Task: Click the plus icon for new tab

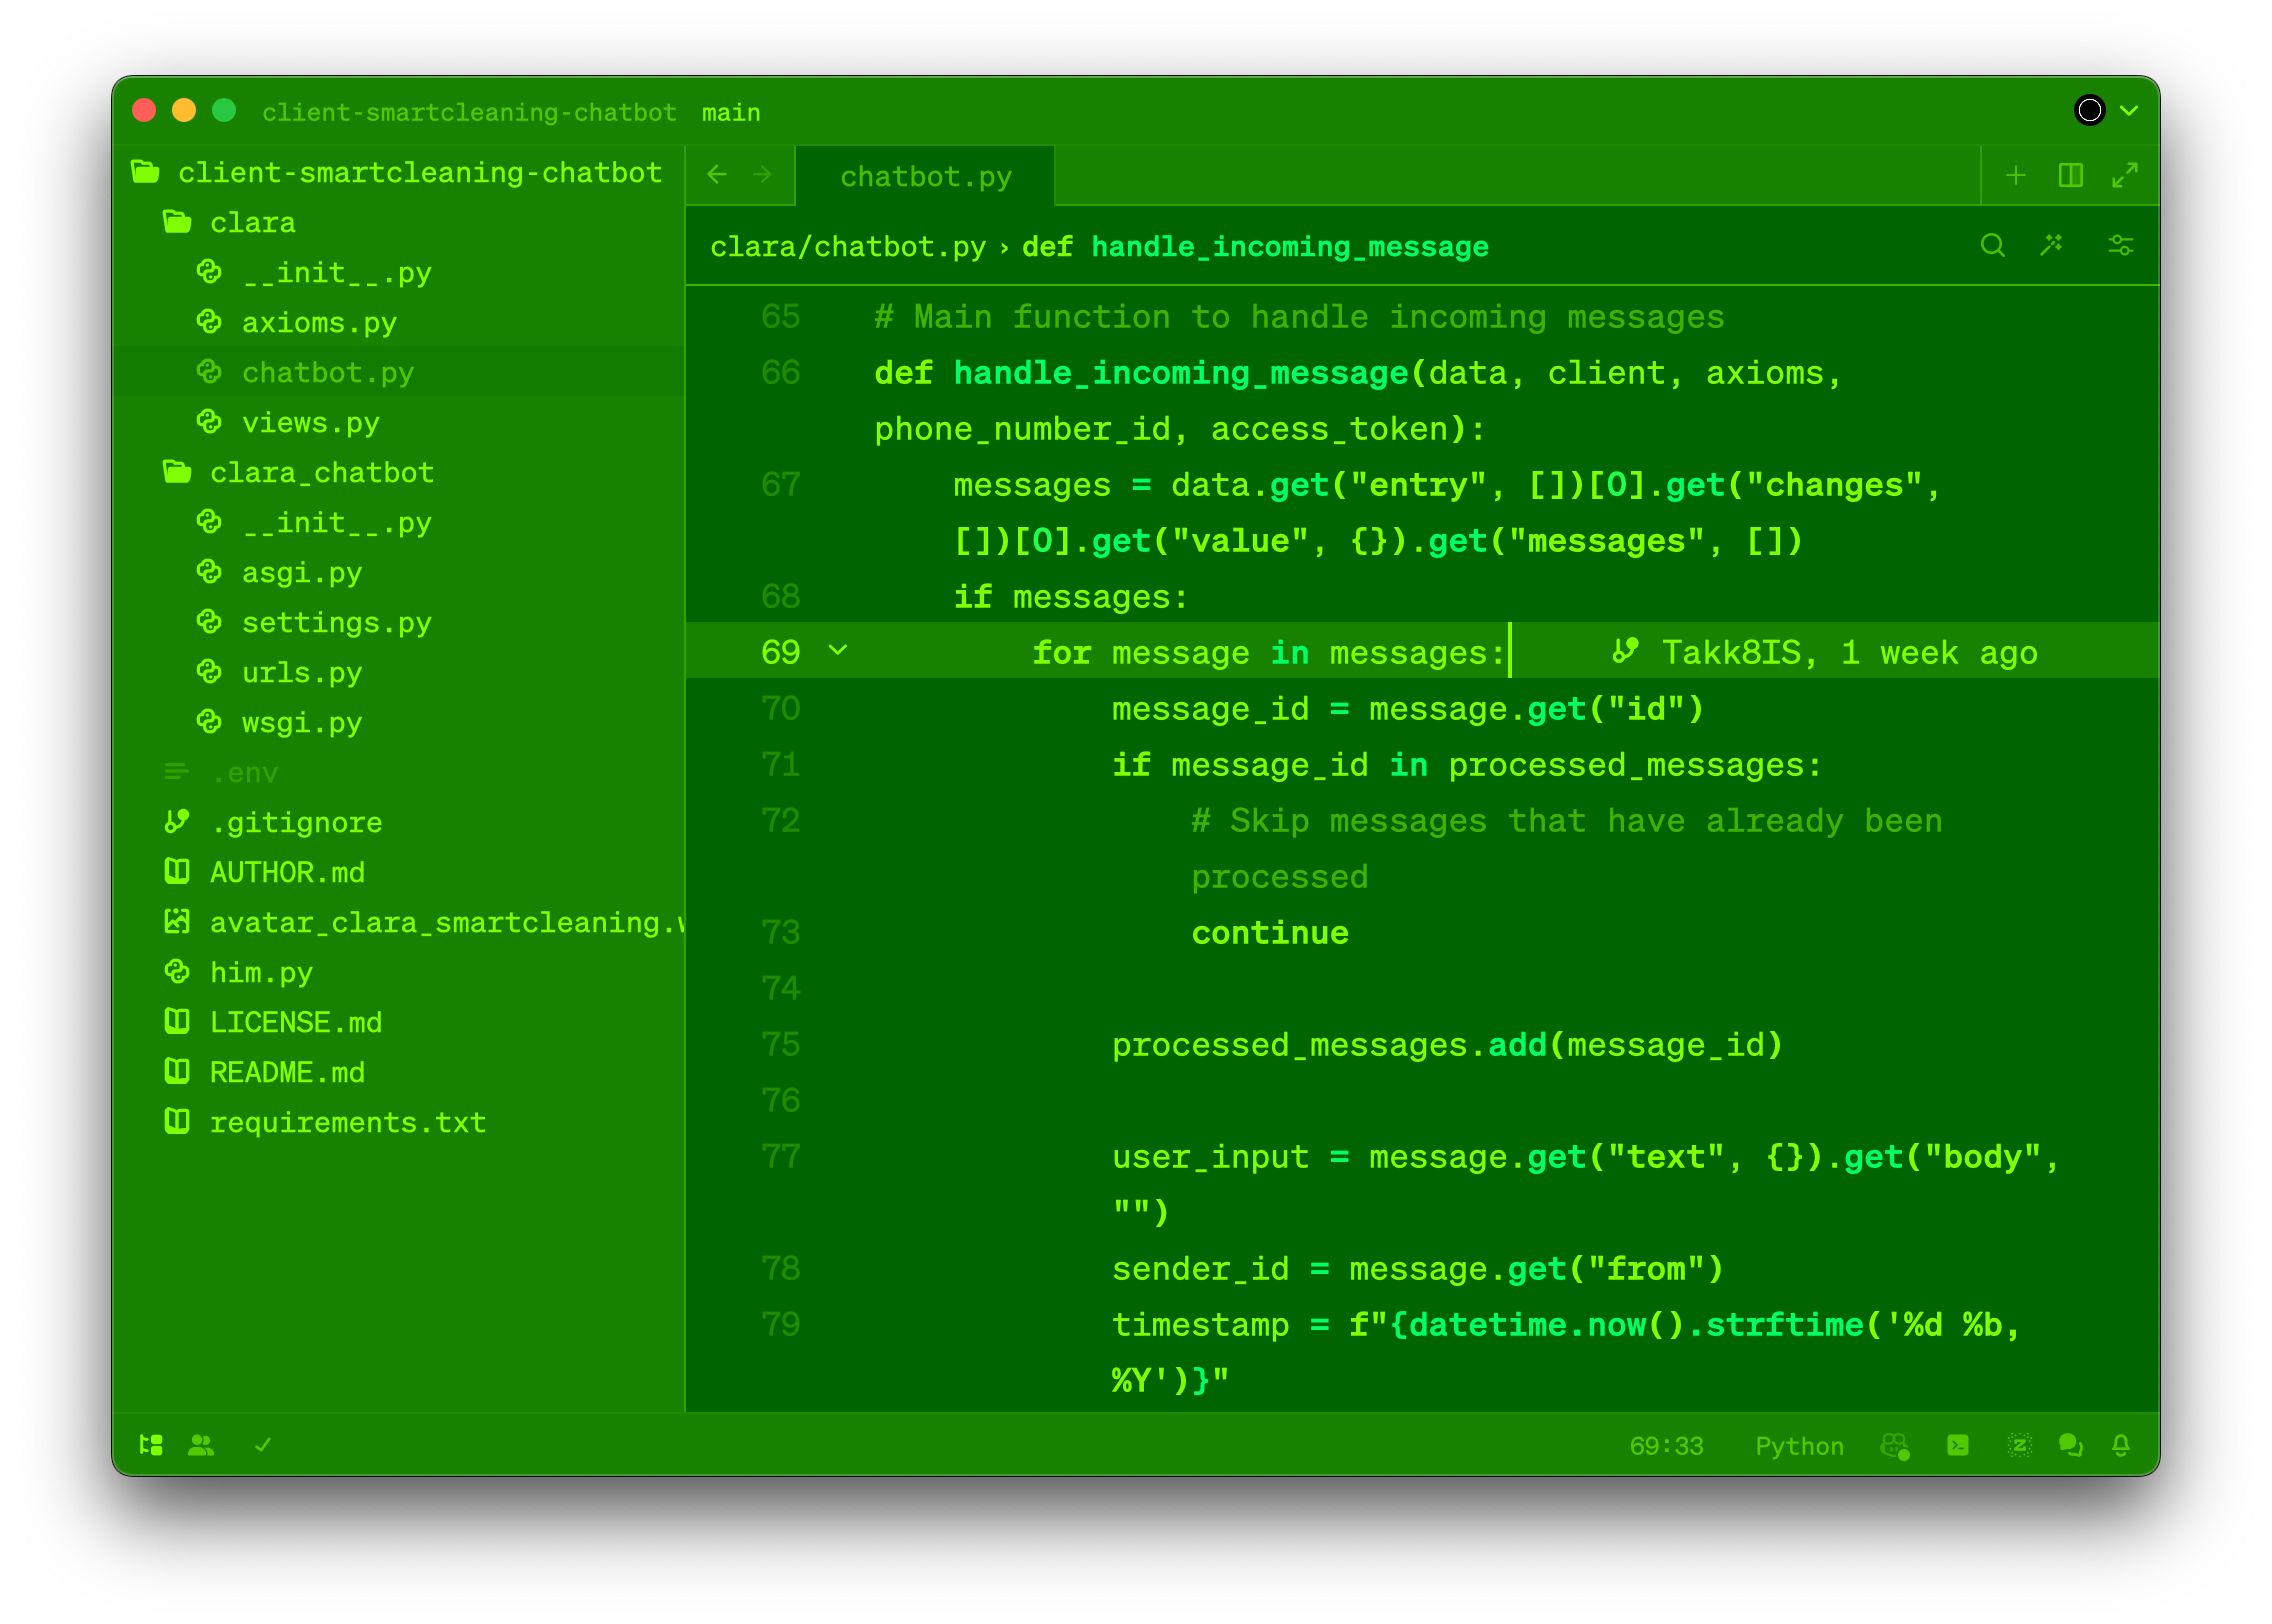Action: point(2016,175)
